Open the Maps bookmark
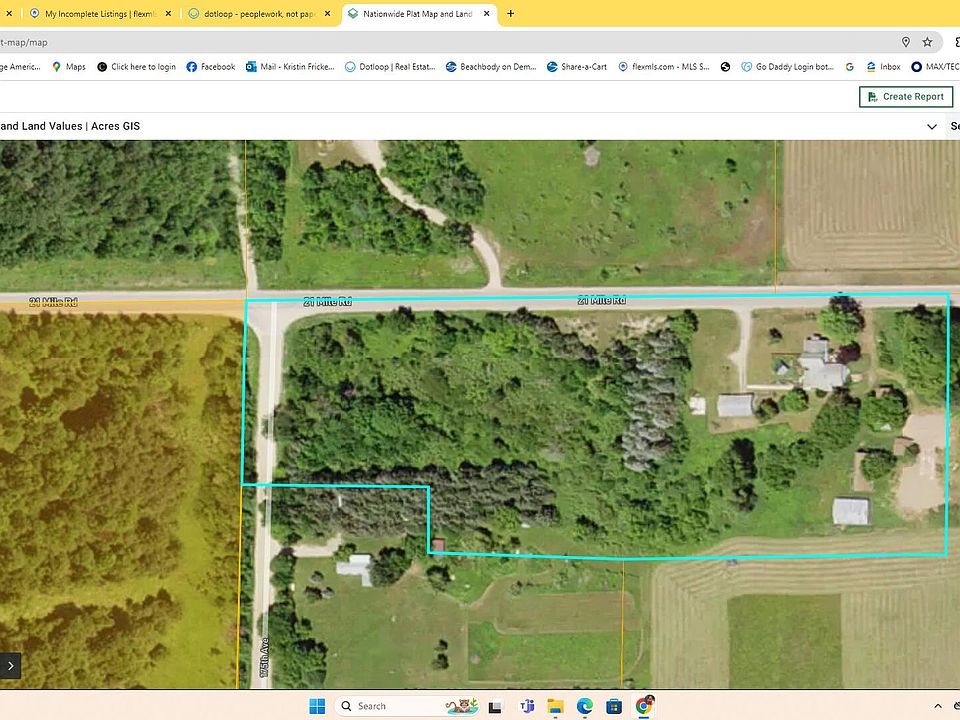 click(68, 67)
